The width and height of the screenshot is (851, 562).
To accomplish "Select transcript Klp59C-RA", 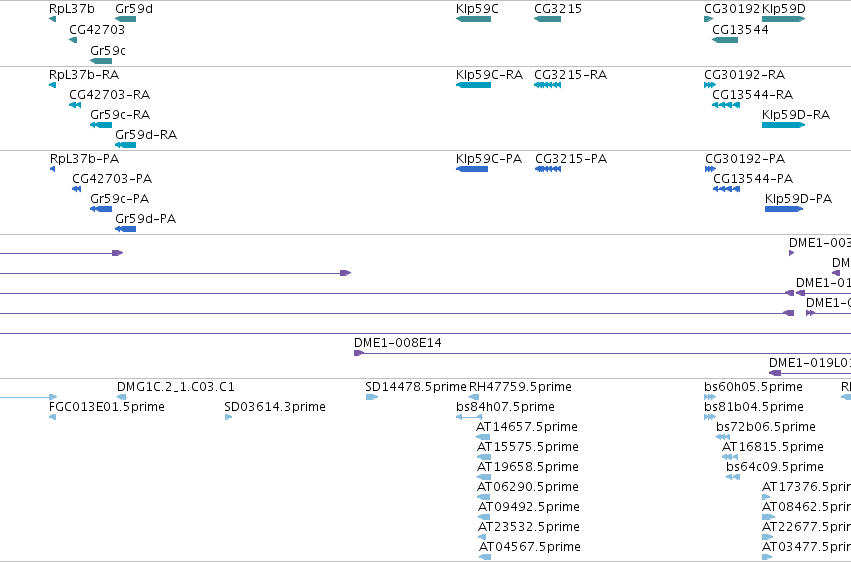I will point(473,85).
